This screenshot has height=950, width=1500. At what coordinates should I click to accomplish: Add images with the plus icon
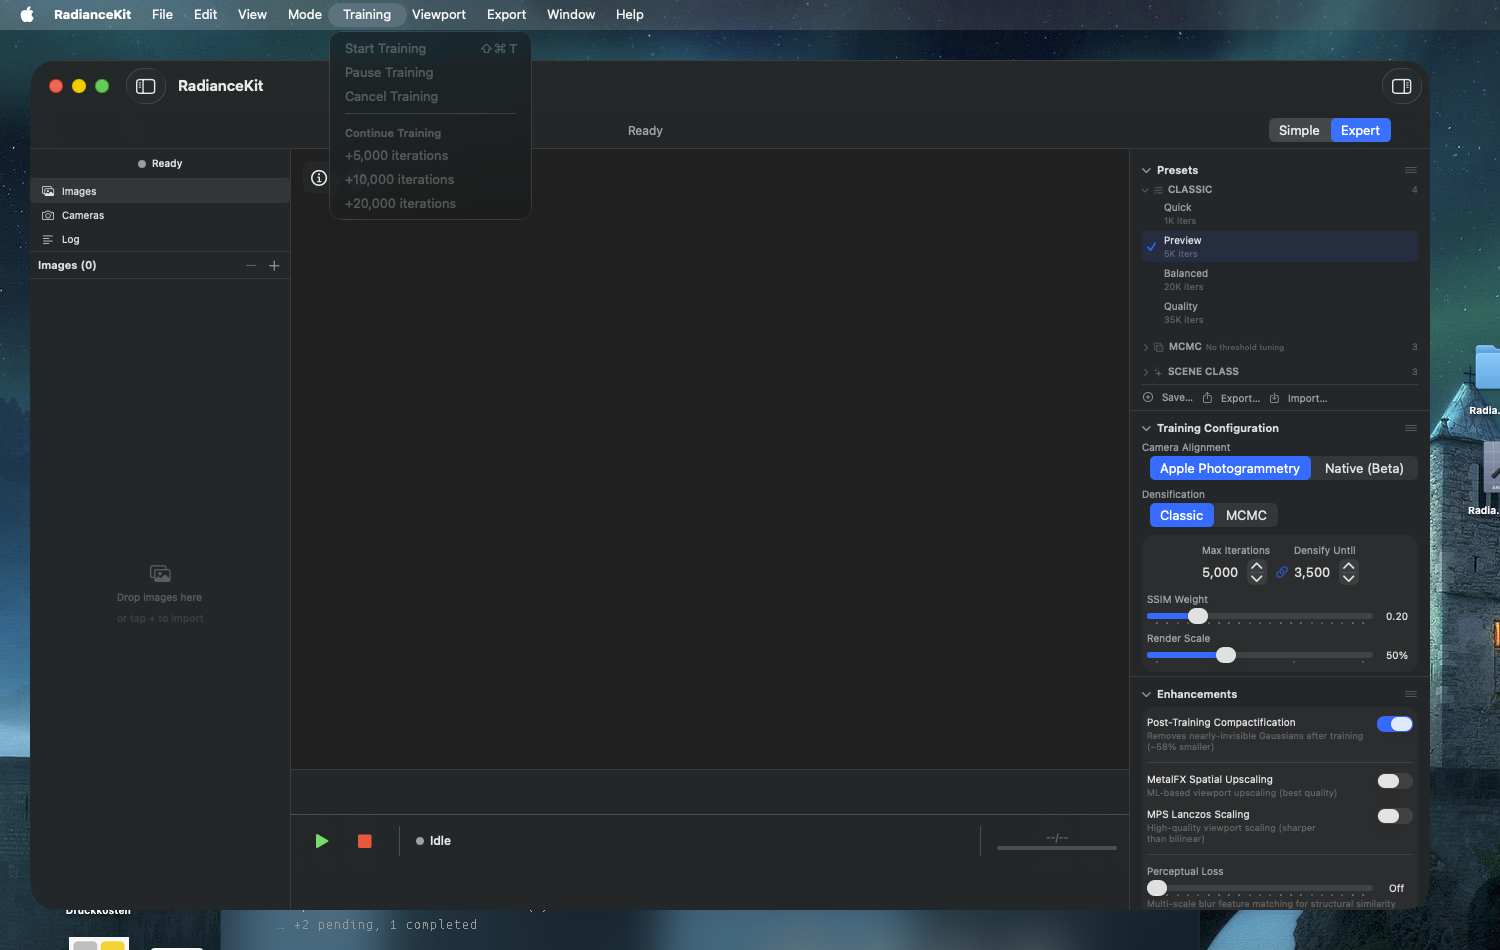click(x=274, y=265)
